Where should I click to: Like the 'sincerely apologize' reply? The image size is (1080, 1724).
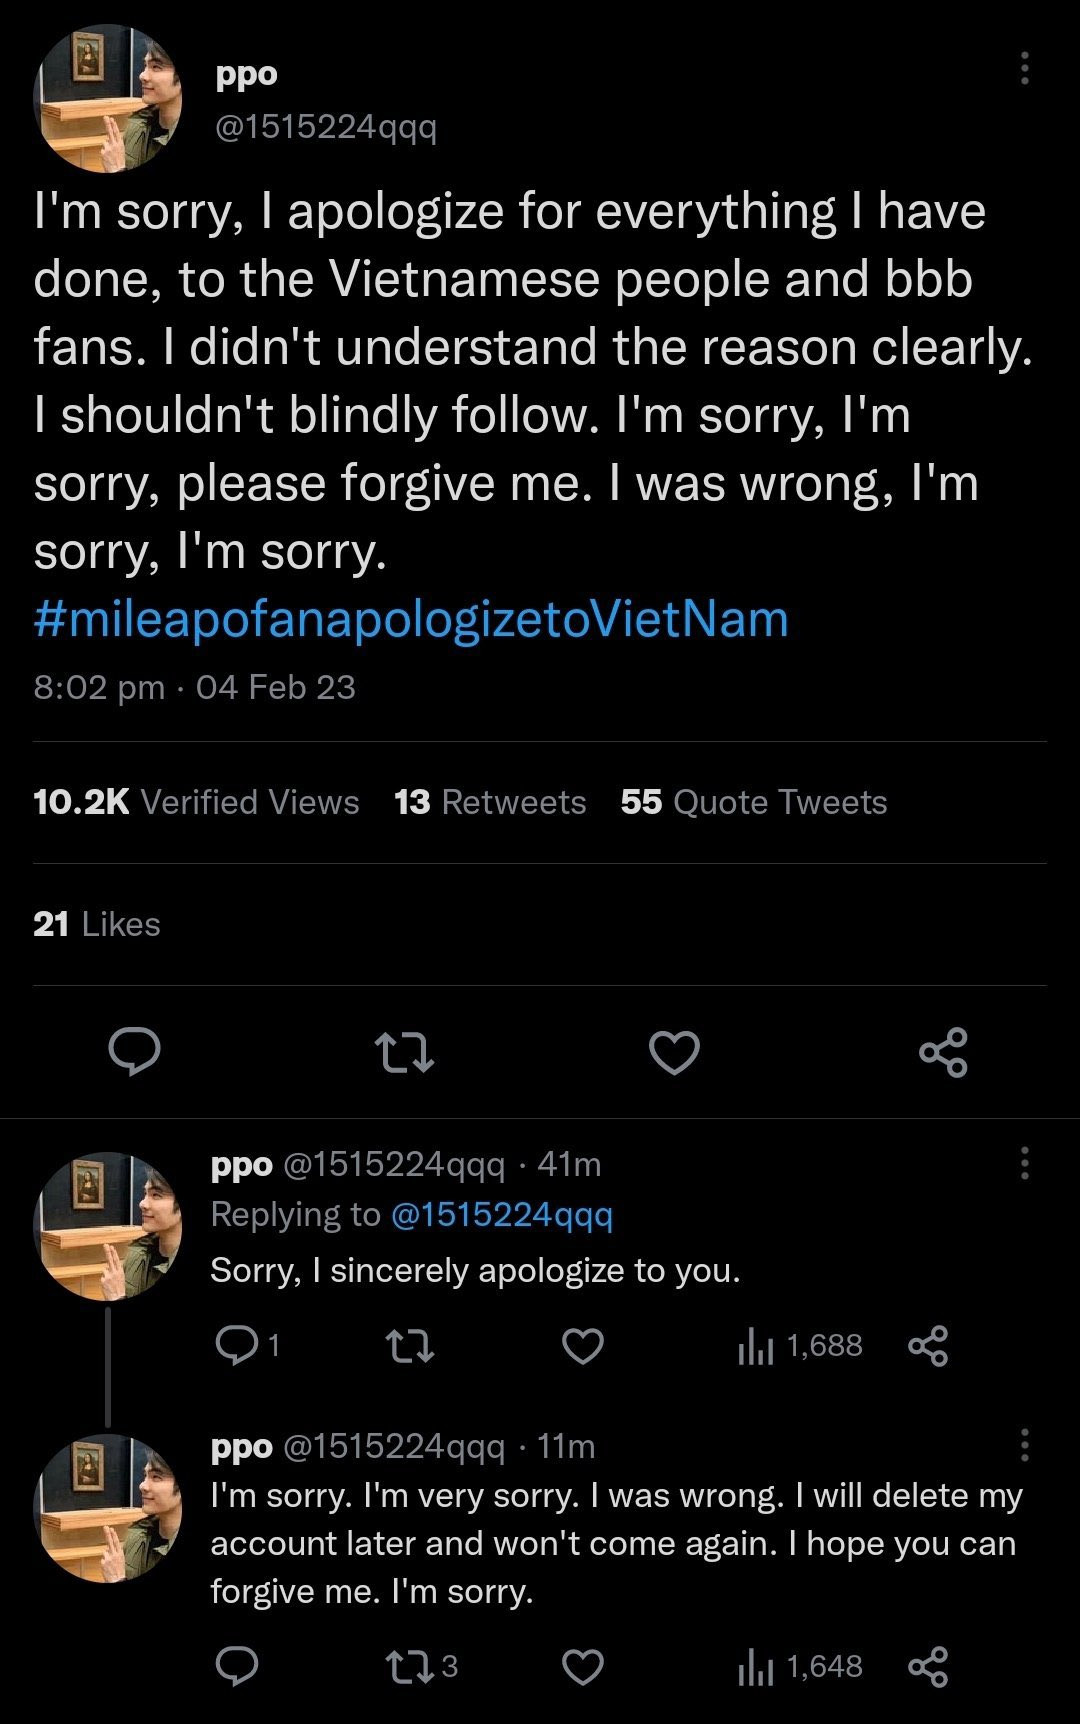582,1346
